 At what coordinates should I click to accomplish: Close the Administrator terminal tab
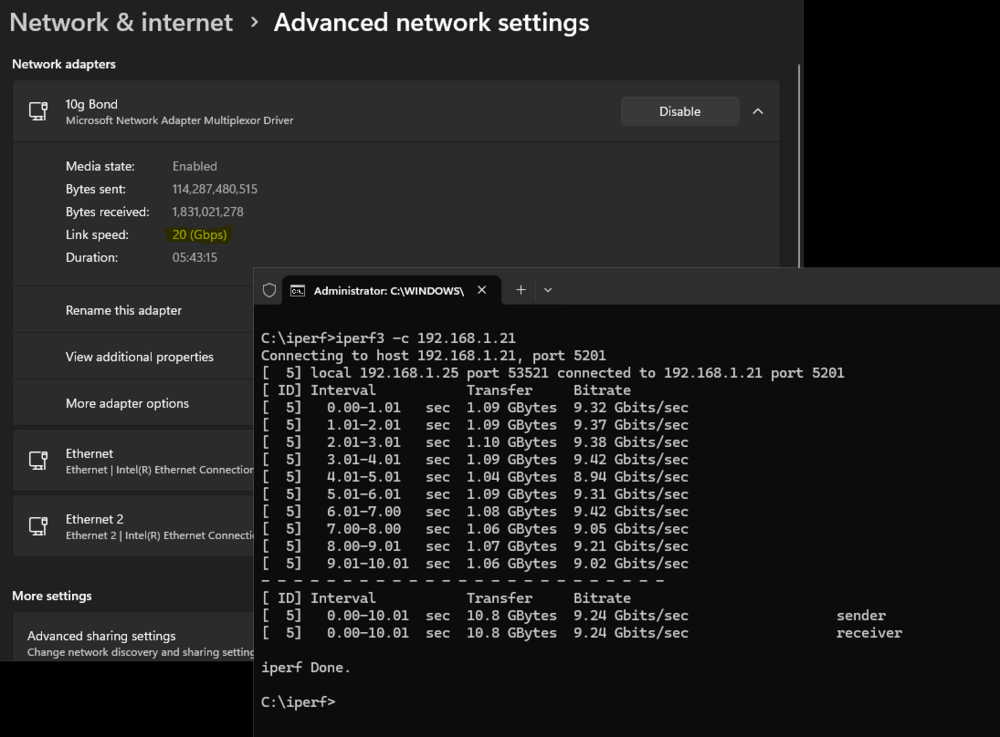click(482, 290)
